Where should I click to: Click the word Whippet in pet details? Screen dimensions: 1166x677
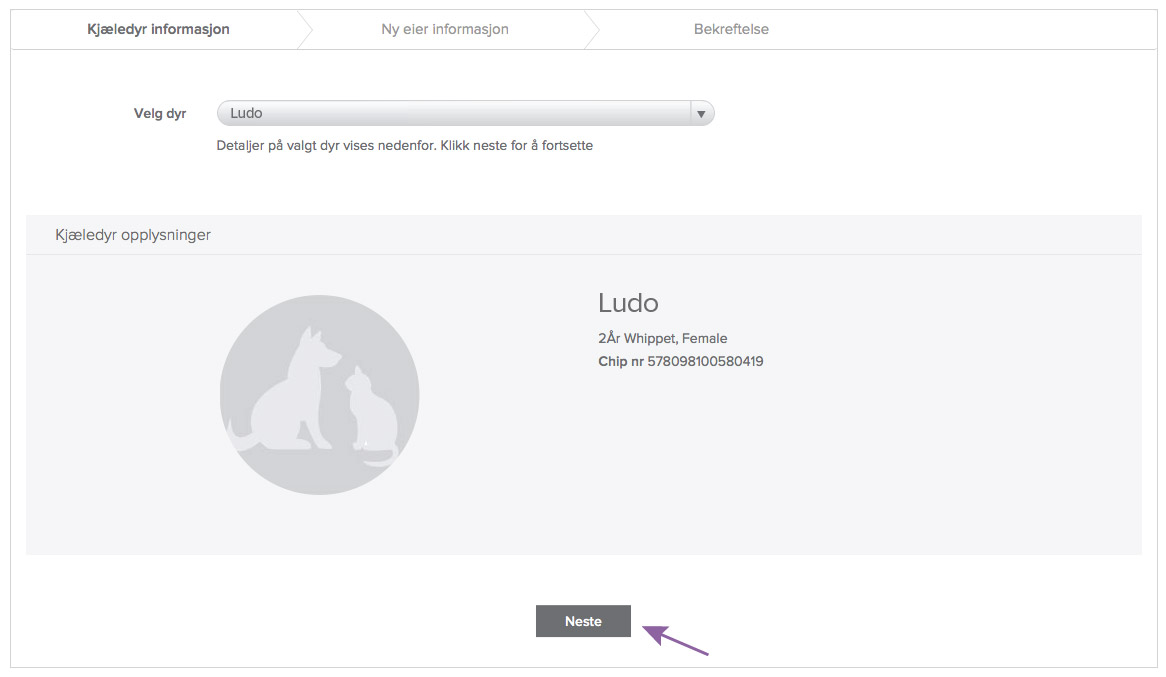[649, 339]
